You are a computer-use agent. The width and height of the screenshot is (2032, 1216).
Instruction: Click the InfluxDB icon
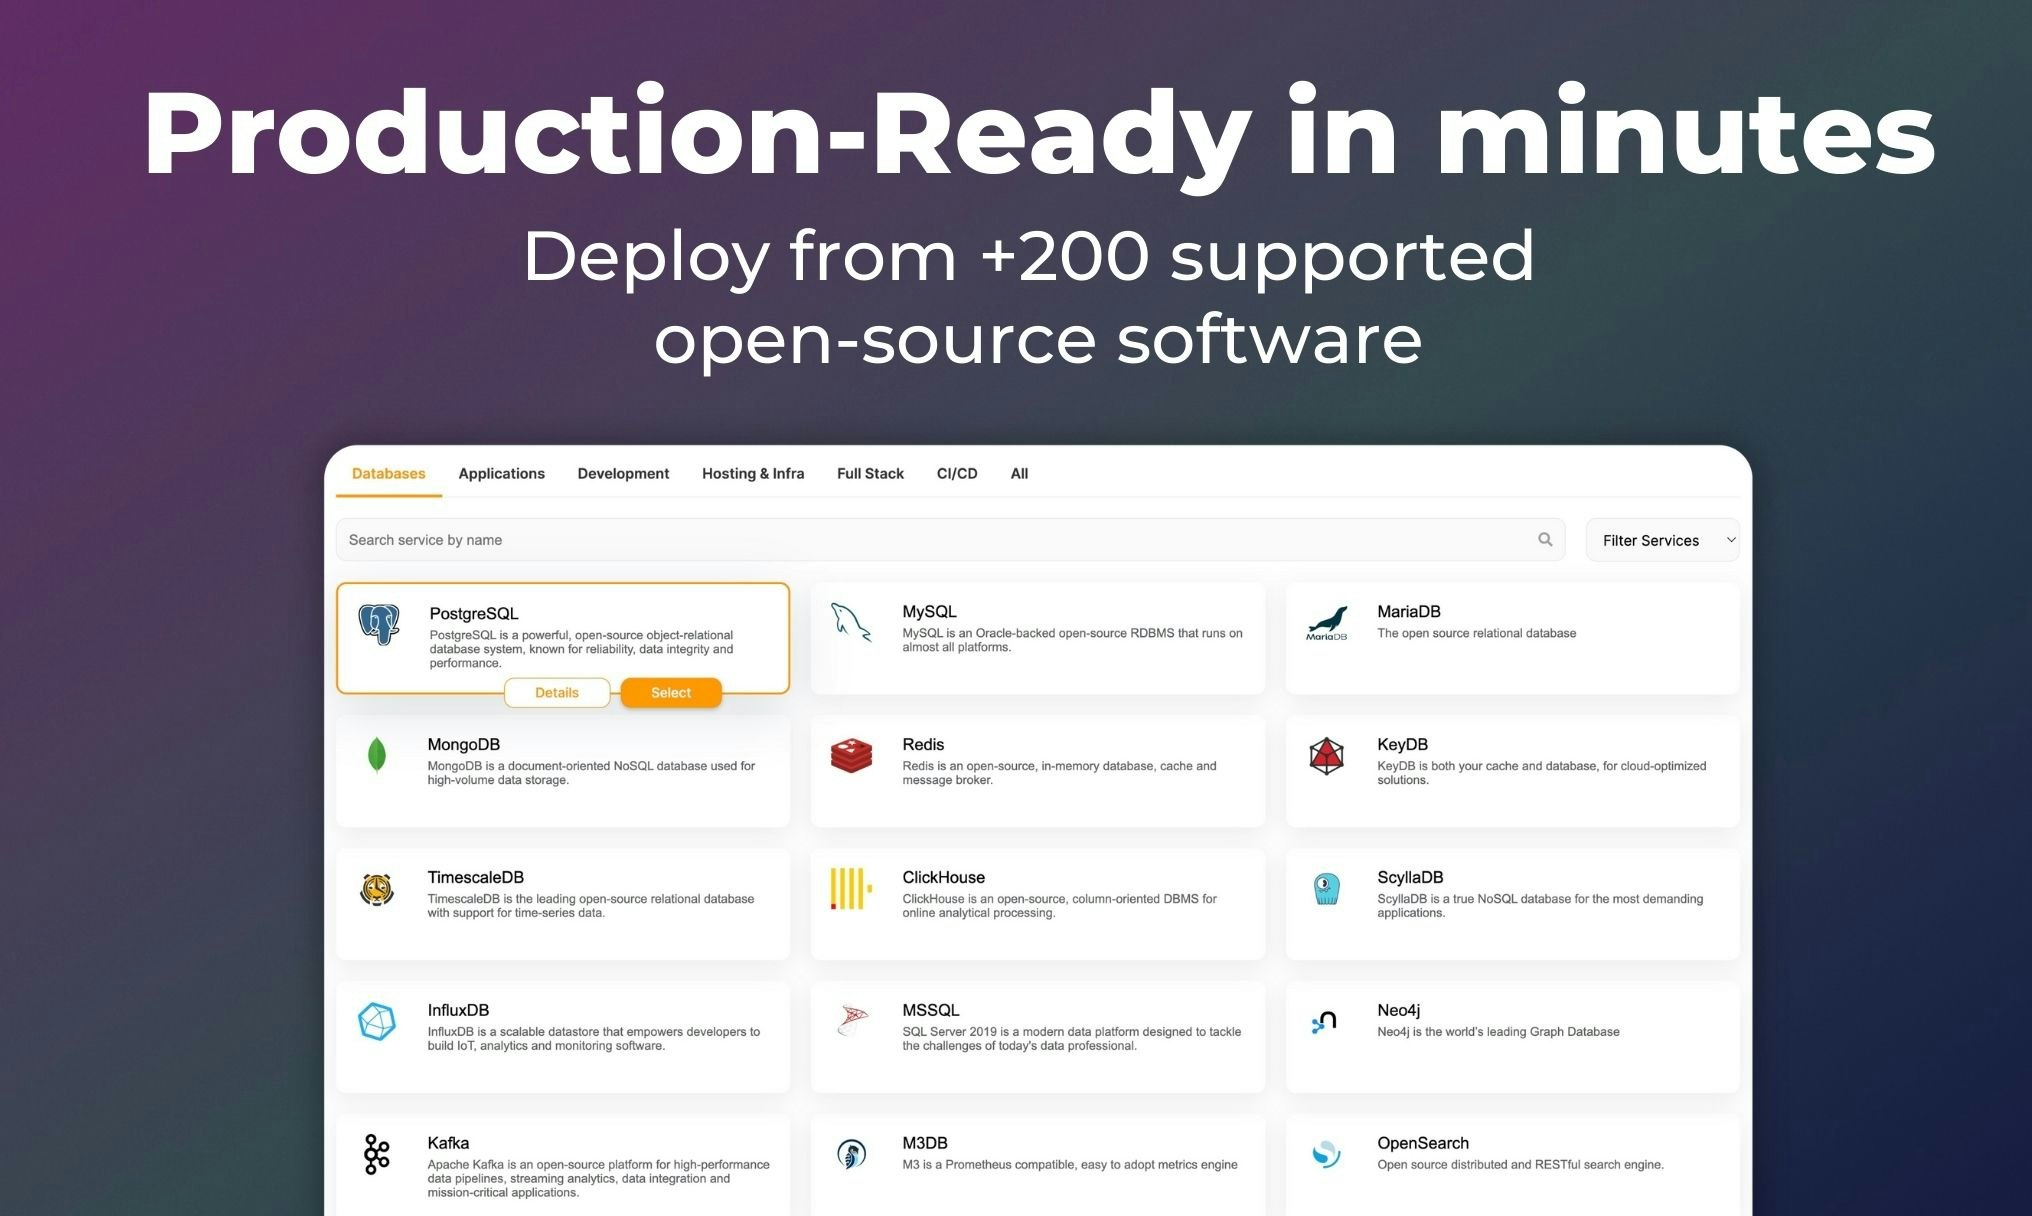click(x=377, y=1021)
